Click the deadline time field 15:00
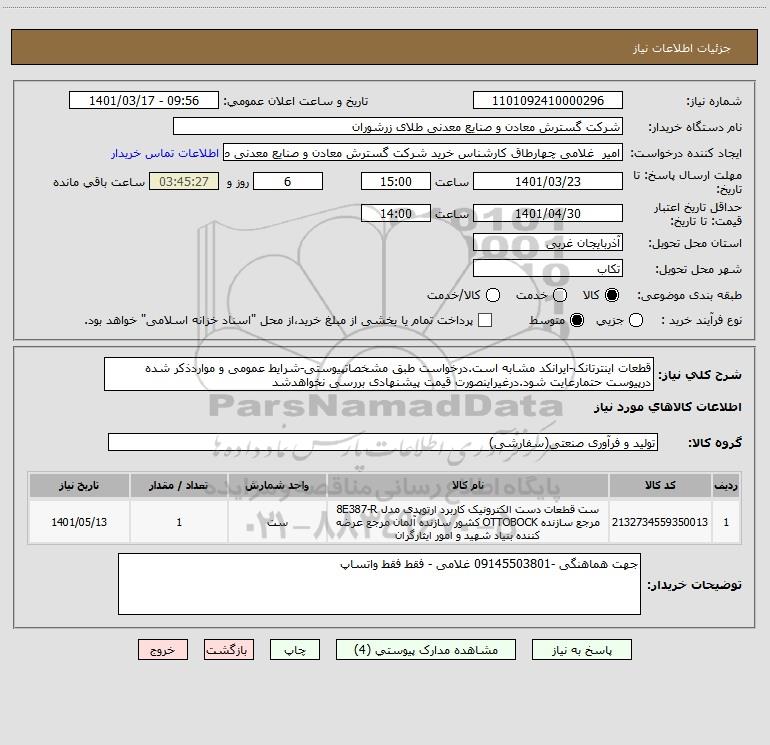This screenshot has height=745, width=770. tap(396, 181)
